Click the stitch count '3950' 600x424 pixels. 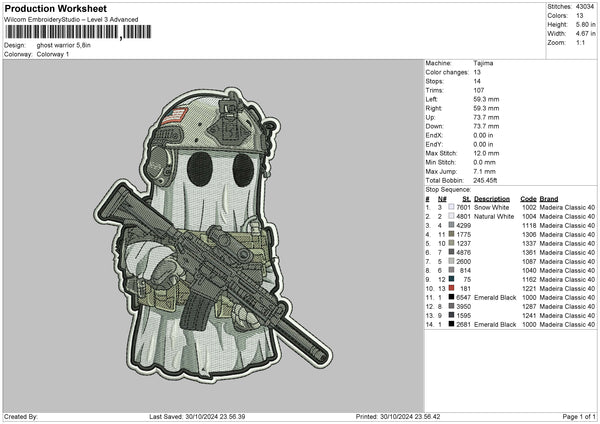pyautogui.click(x=463, y=307)
